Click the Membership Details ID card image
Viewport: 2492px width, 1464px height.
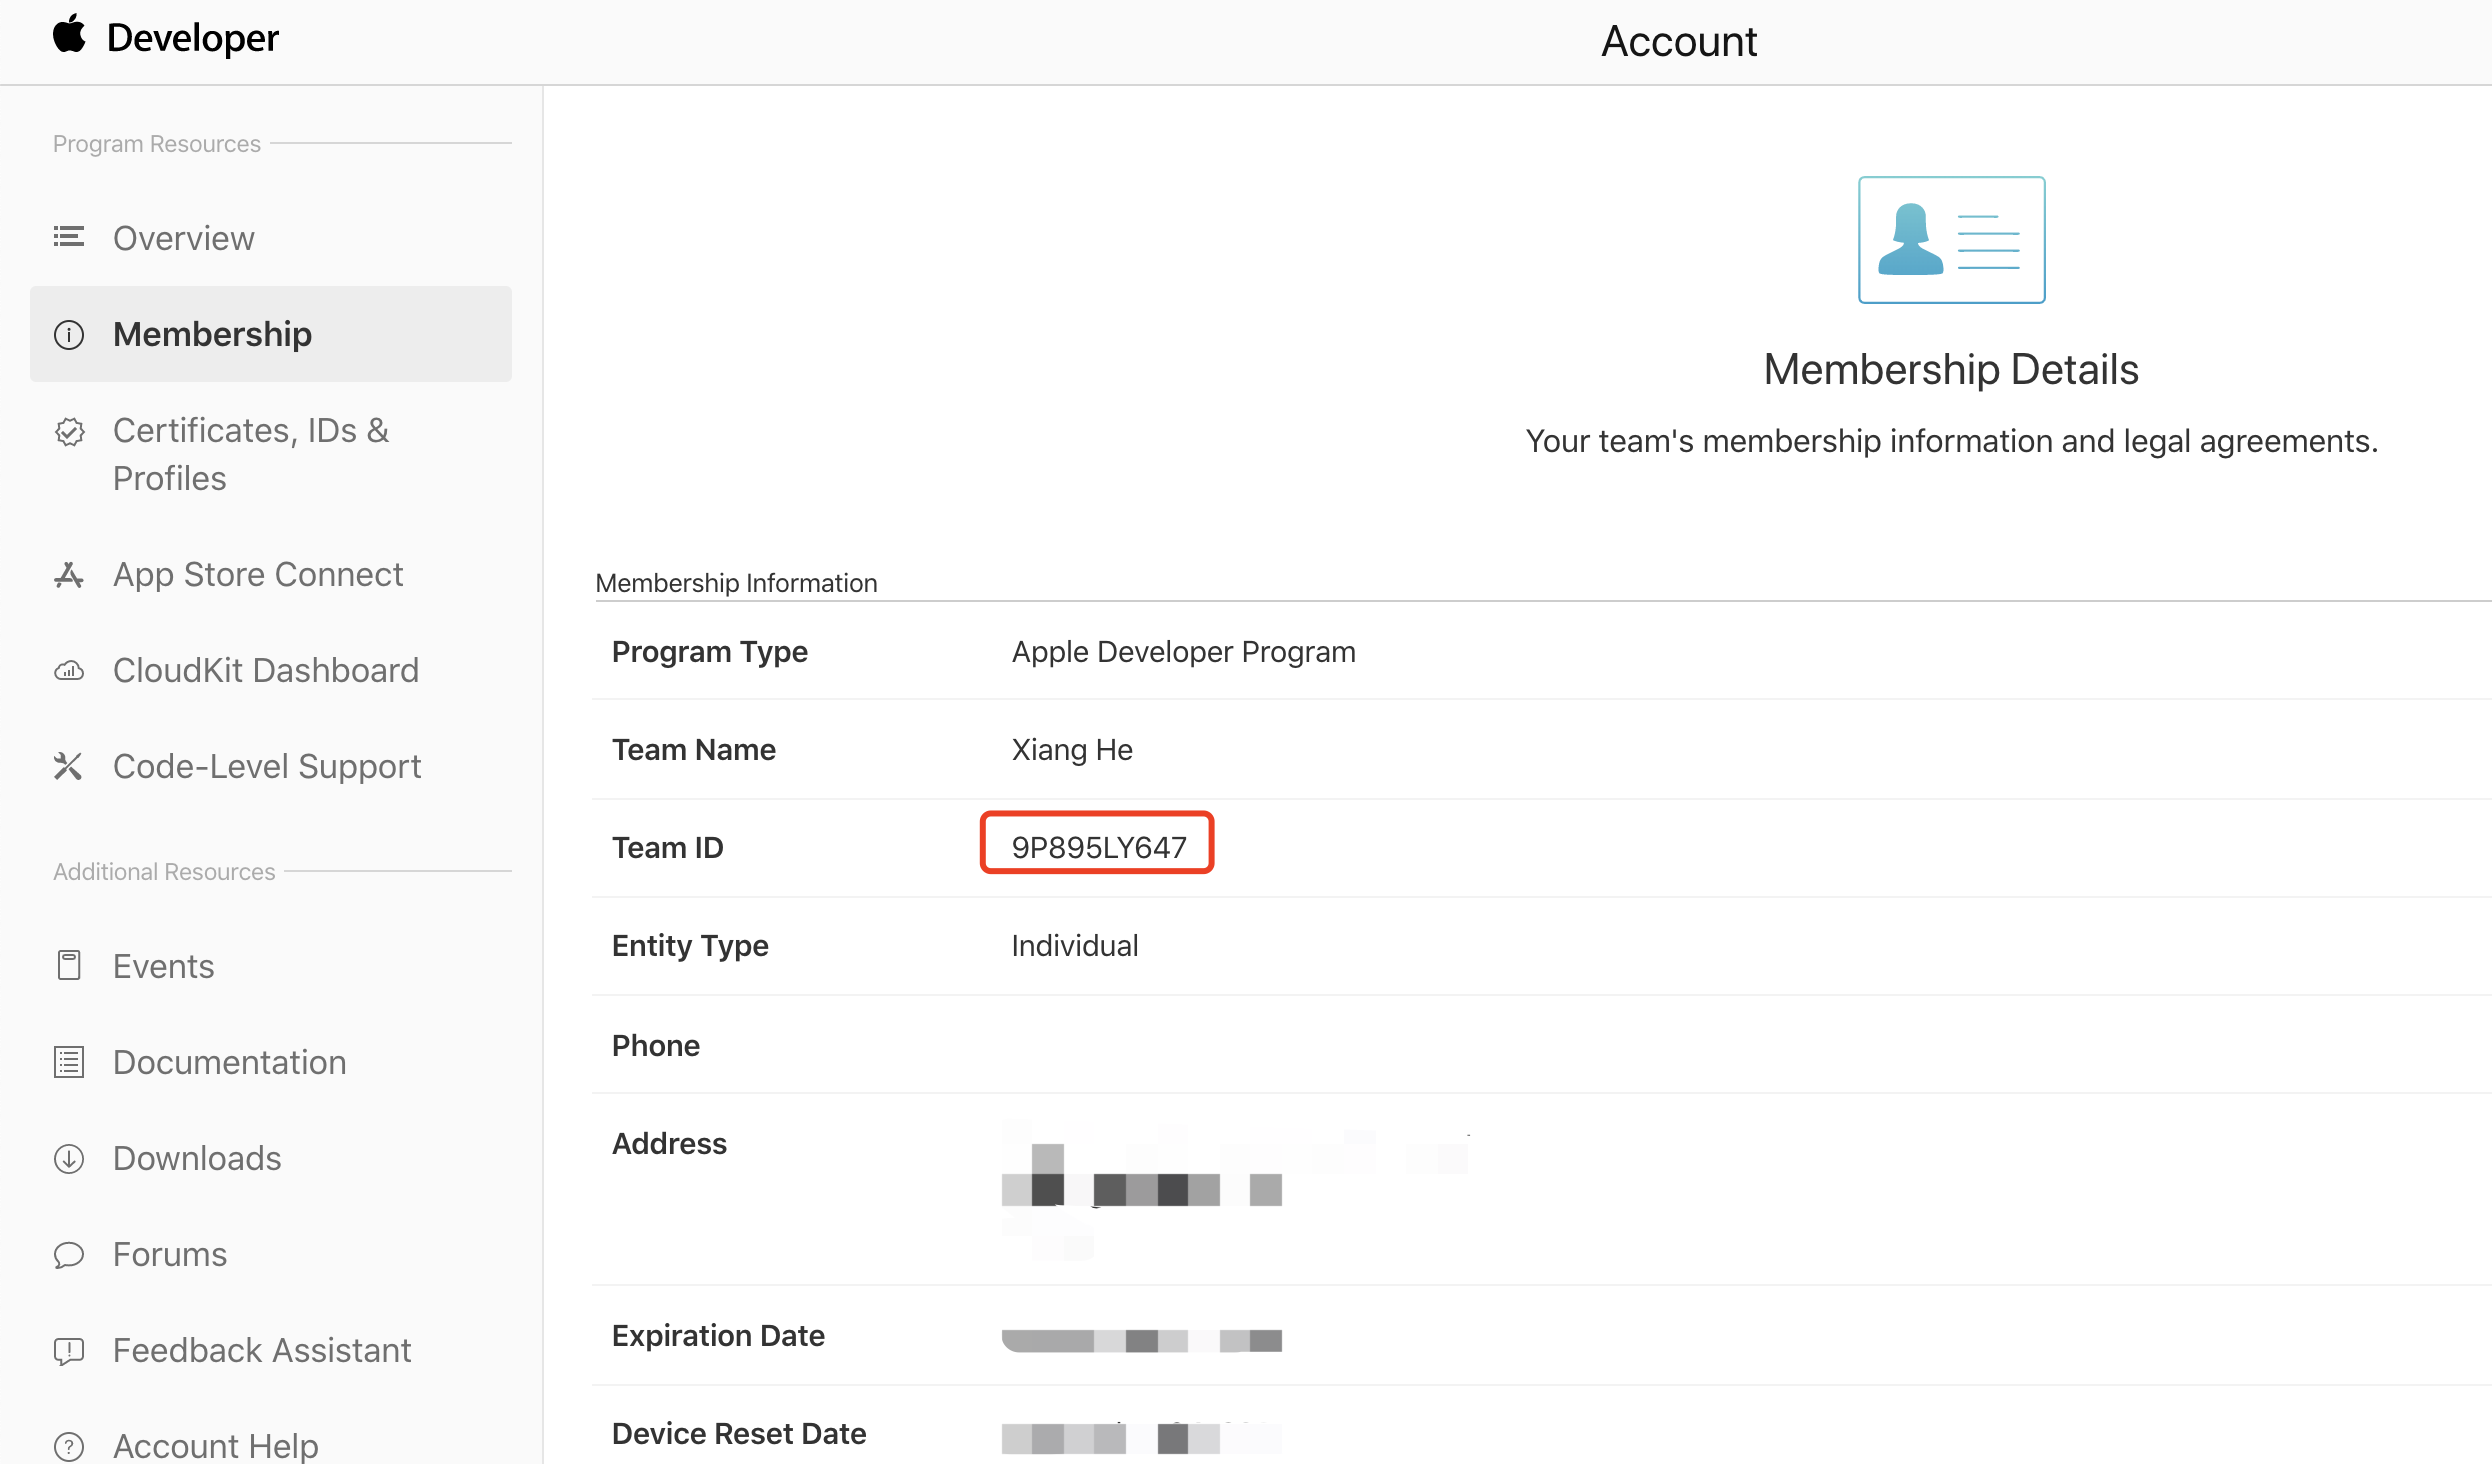(x=1951, y=240)
